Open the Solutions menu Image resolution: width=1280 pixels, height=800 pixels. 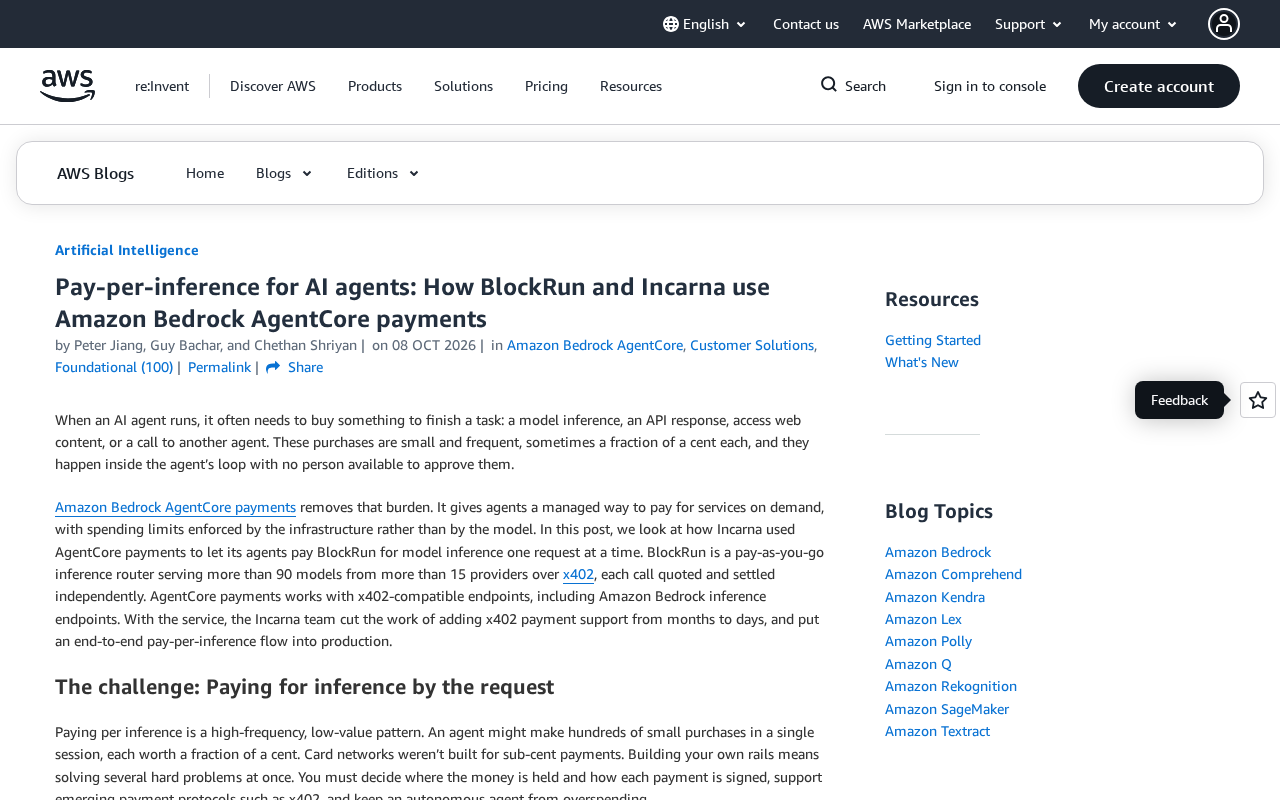pyautogui.click(x=463, y=86)
